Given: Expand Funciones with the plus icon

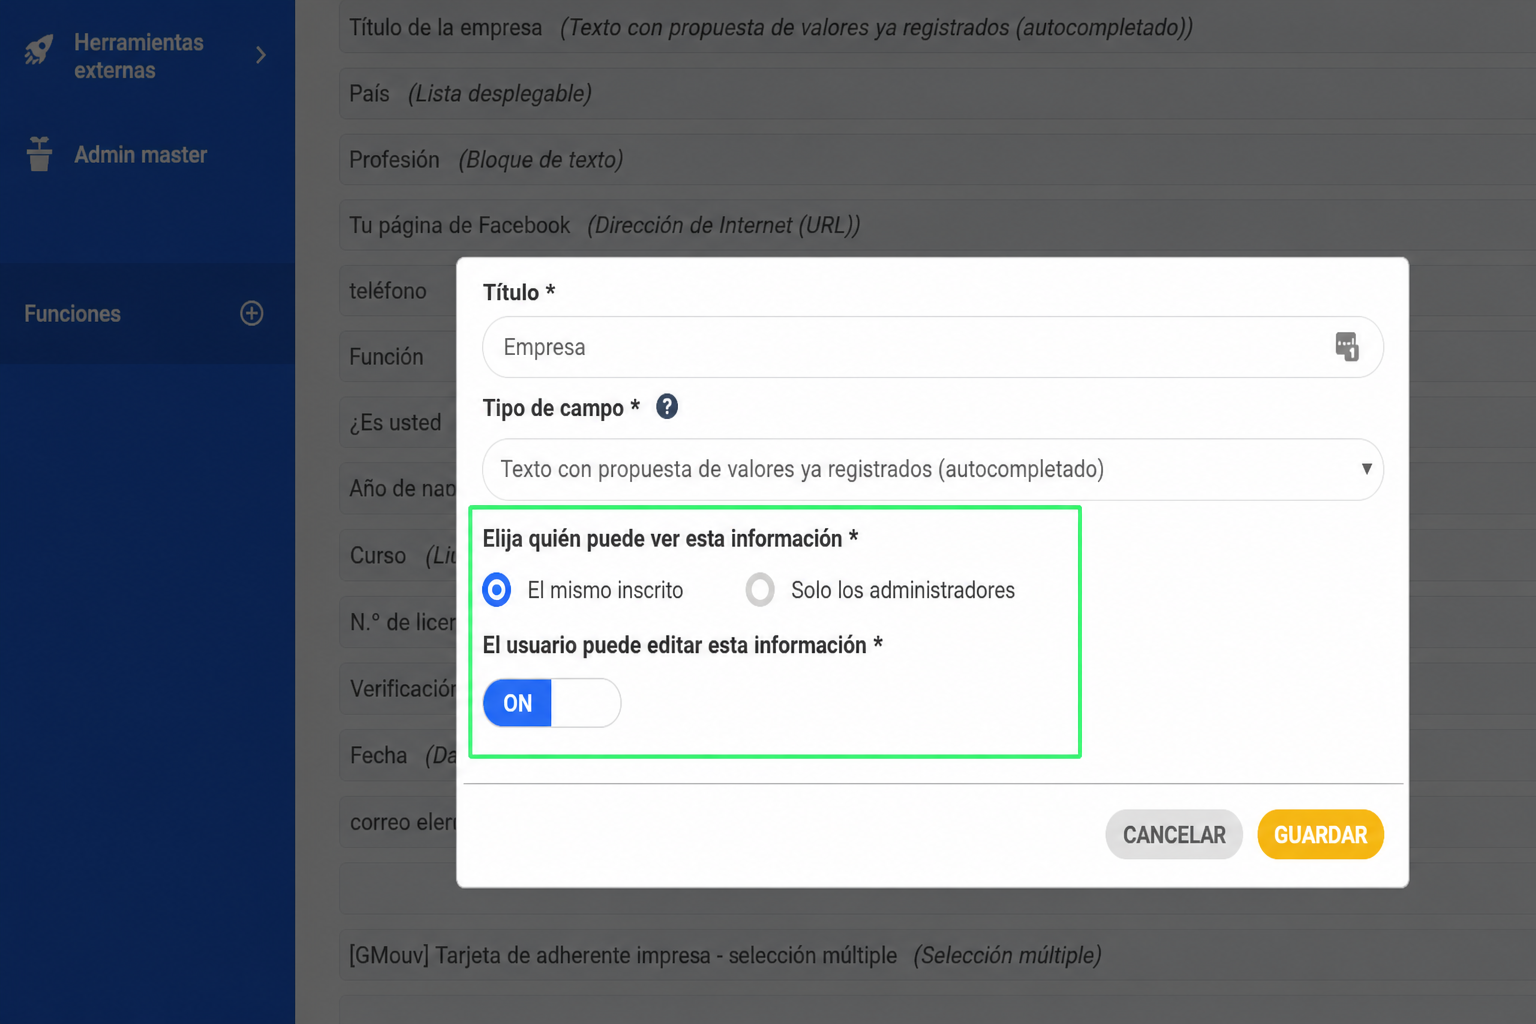Looking at the screenshot, I should [x=252, y=313].
